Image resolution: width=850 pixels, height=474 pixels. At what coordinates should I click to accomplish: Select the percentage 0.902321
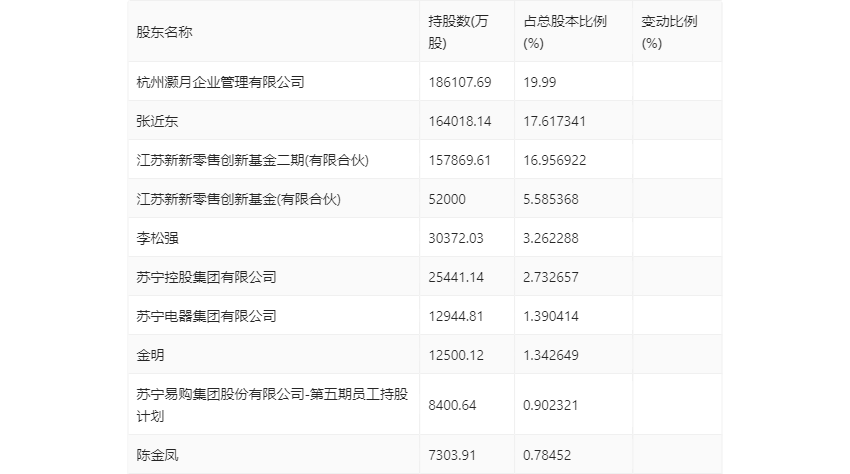tap(551, 405)
